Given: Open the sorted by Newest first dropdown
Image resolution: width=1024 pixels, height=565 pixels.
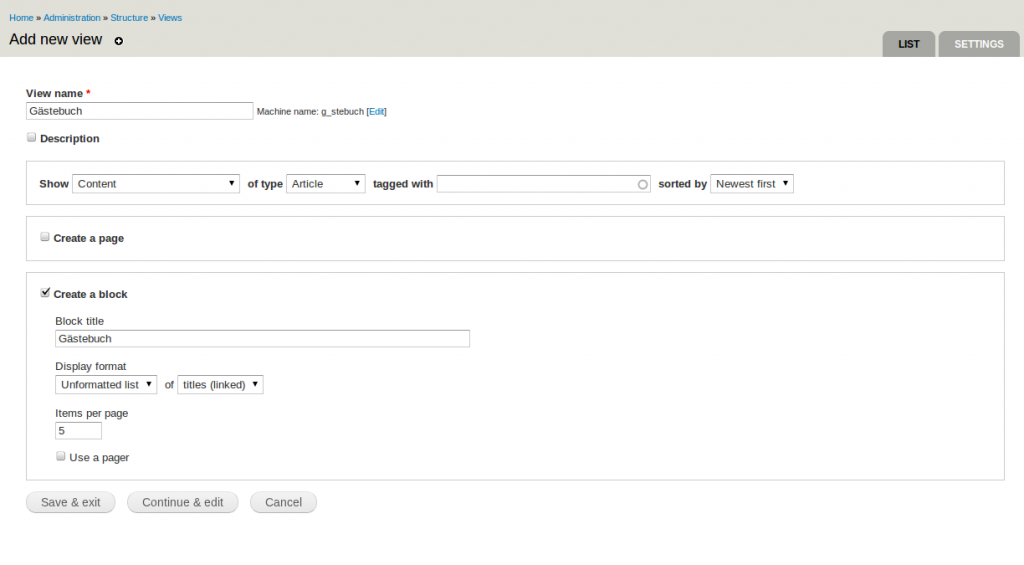Looking at the screenshot, I should (x=752, y=184).
